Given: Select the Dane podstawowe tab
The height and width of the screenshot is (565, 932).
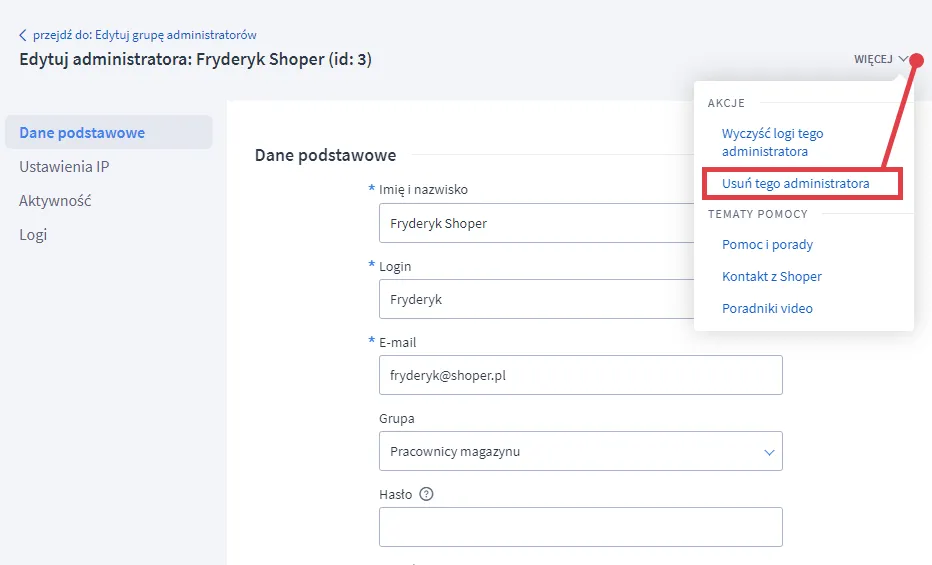Looking at the screenshot, I should coord(82,133).
